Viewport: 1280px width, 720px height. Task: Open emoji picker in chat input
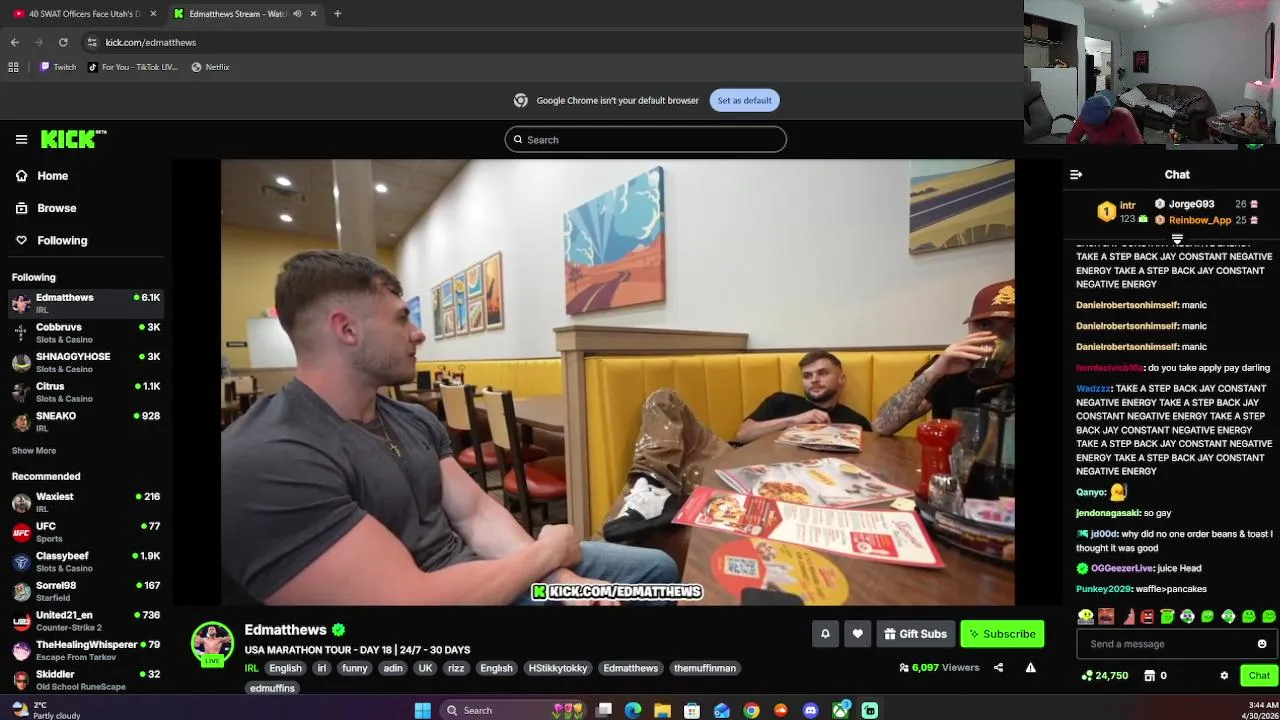point(1262,644)
